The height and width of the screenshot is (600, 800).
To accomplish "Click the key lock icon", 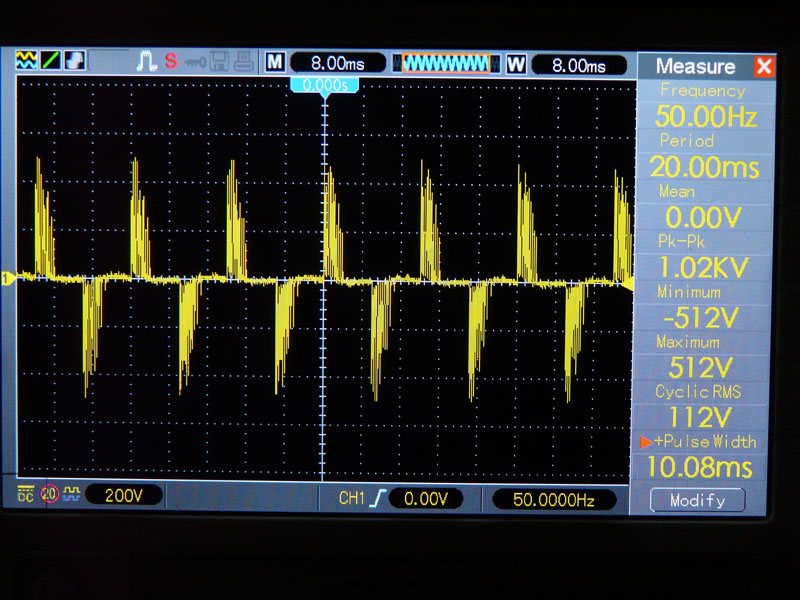I will (195, 62).
